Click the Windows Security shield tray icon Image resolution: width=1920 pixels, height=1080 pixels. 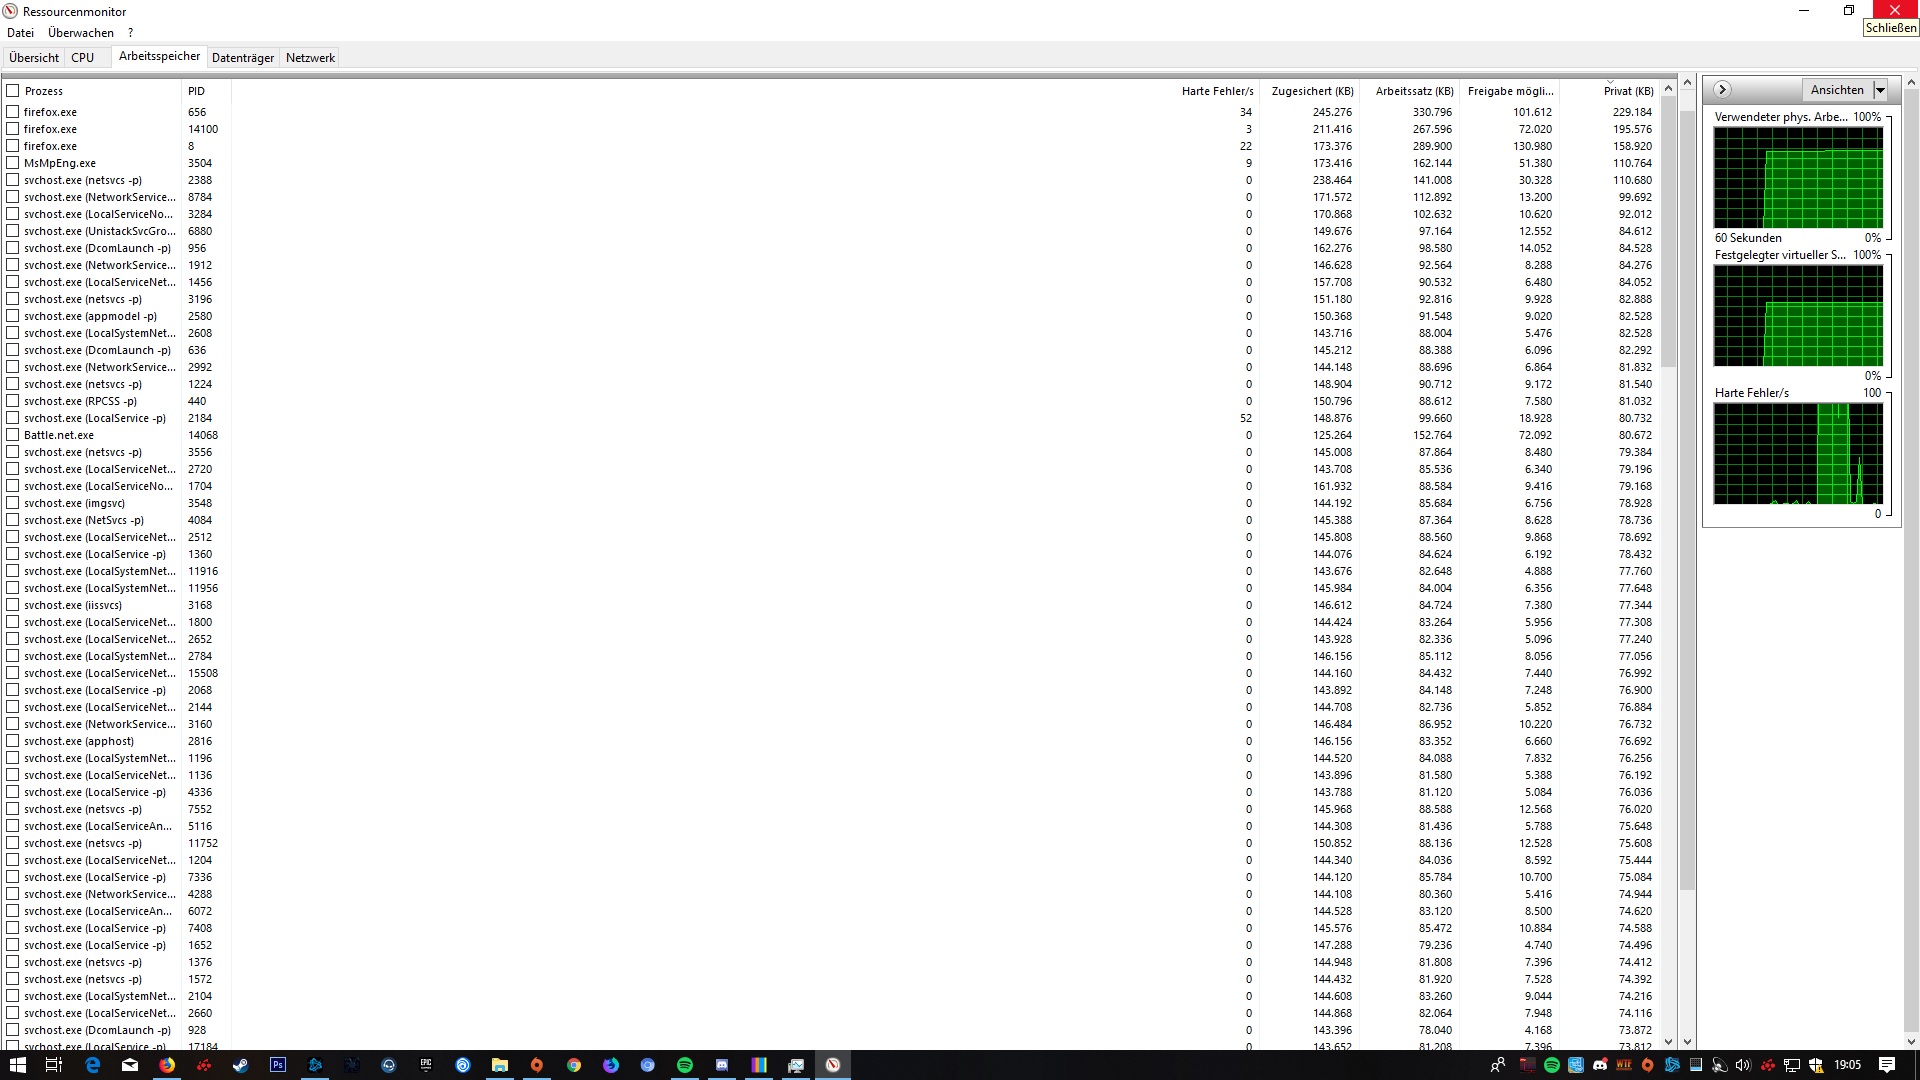pyautogui.click(x=1816, y=1065)
